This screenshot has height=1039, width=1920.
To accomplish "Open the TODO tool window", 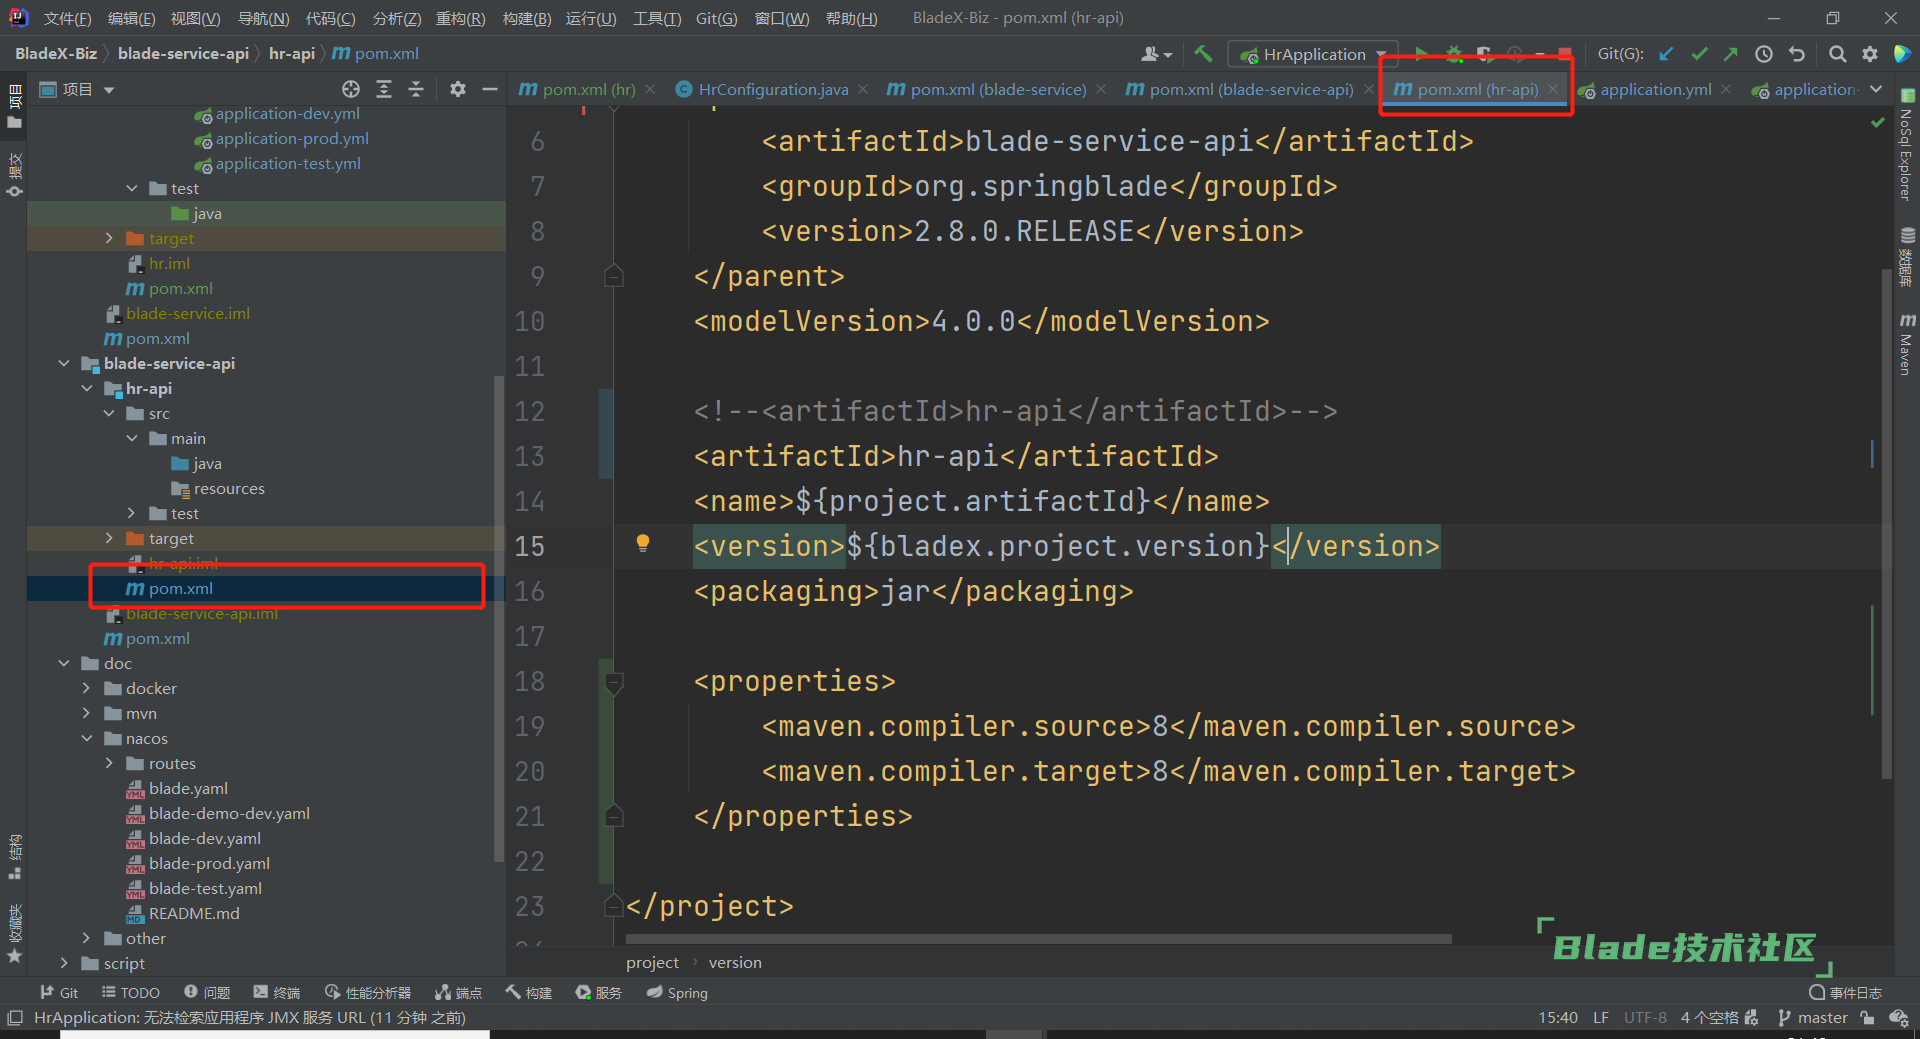I will 131,993.
